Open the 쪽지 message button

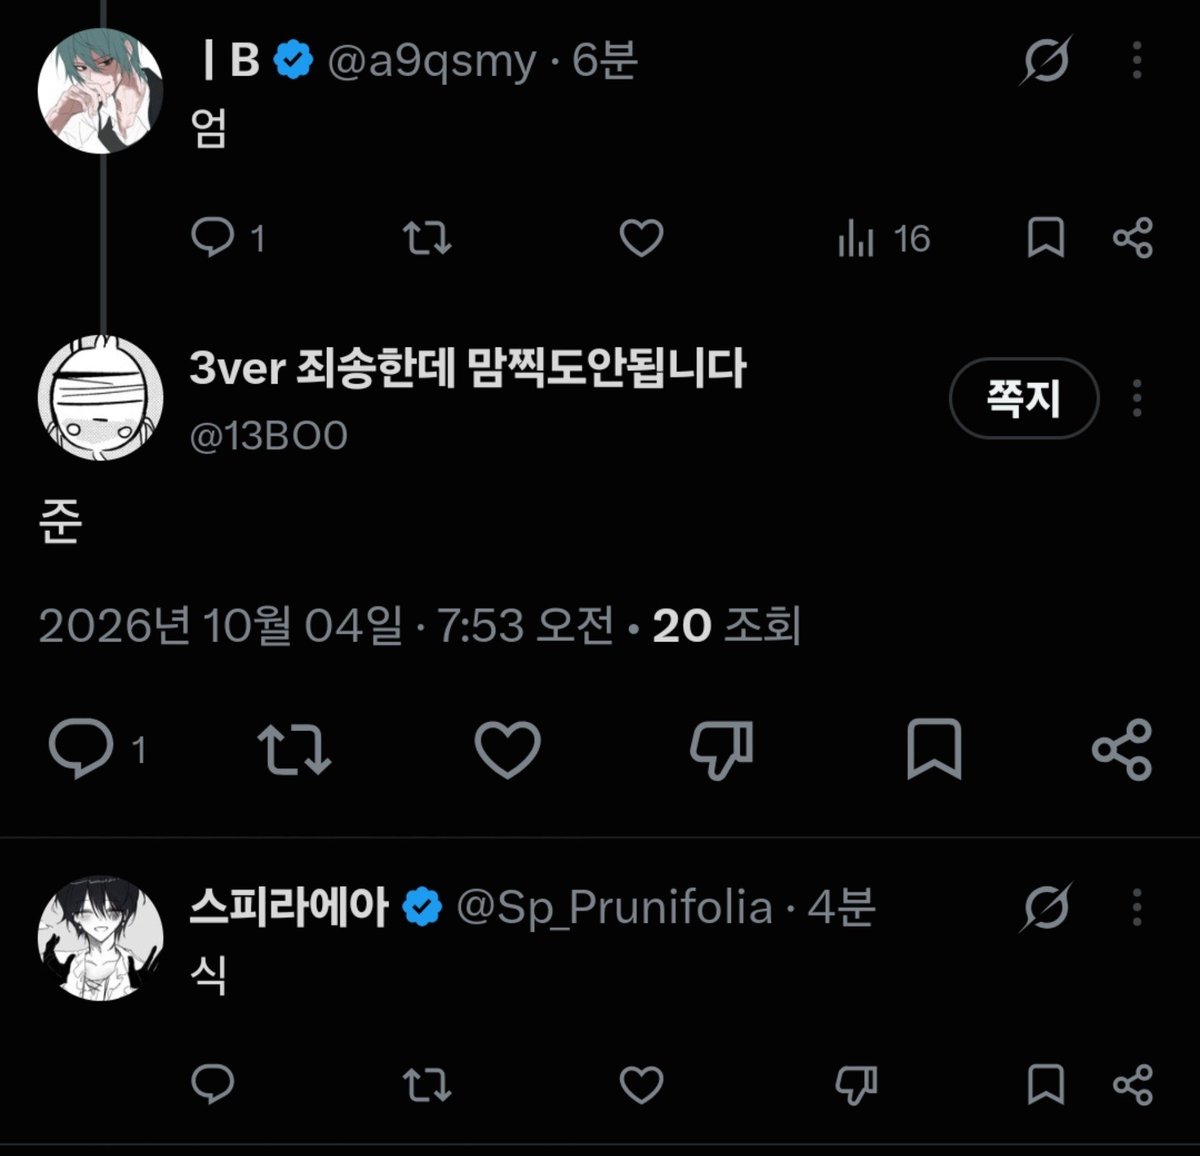pyautogui.click(x=1024, y=398)
